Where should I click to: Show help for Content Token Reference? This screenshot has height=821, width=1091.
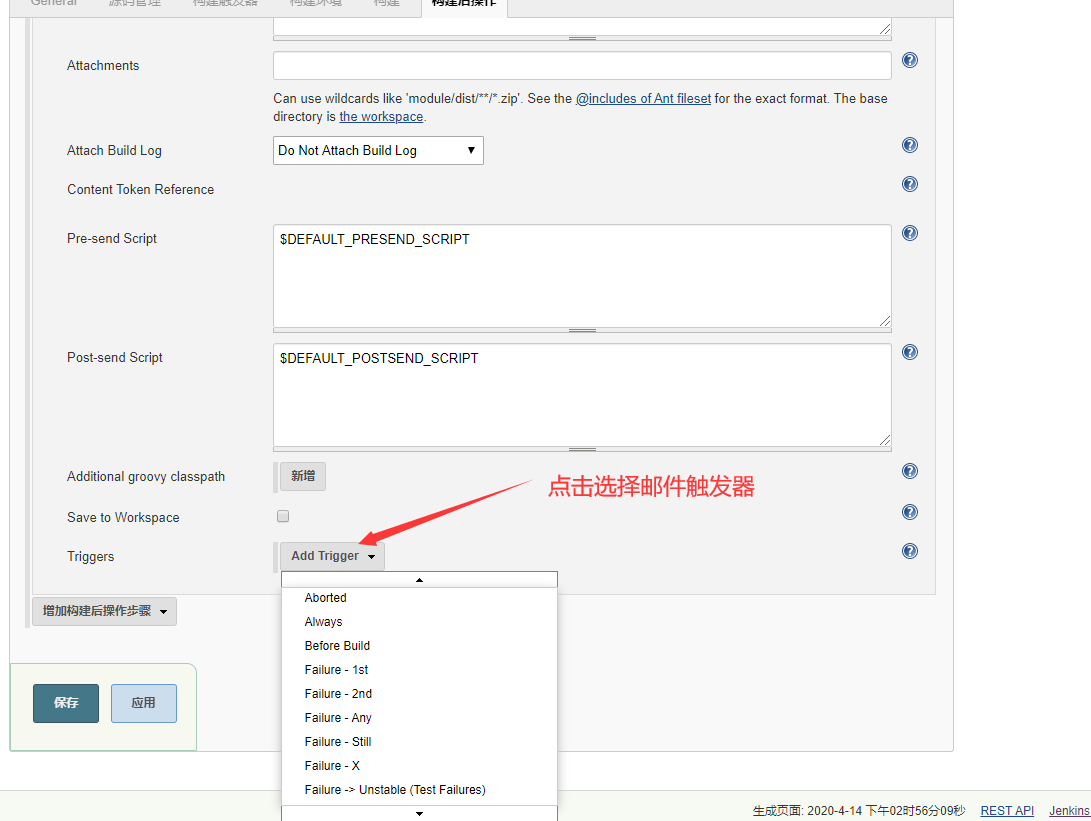910,184
